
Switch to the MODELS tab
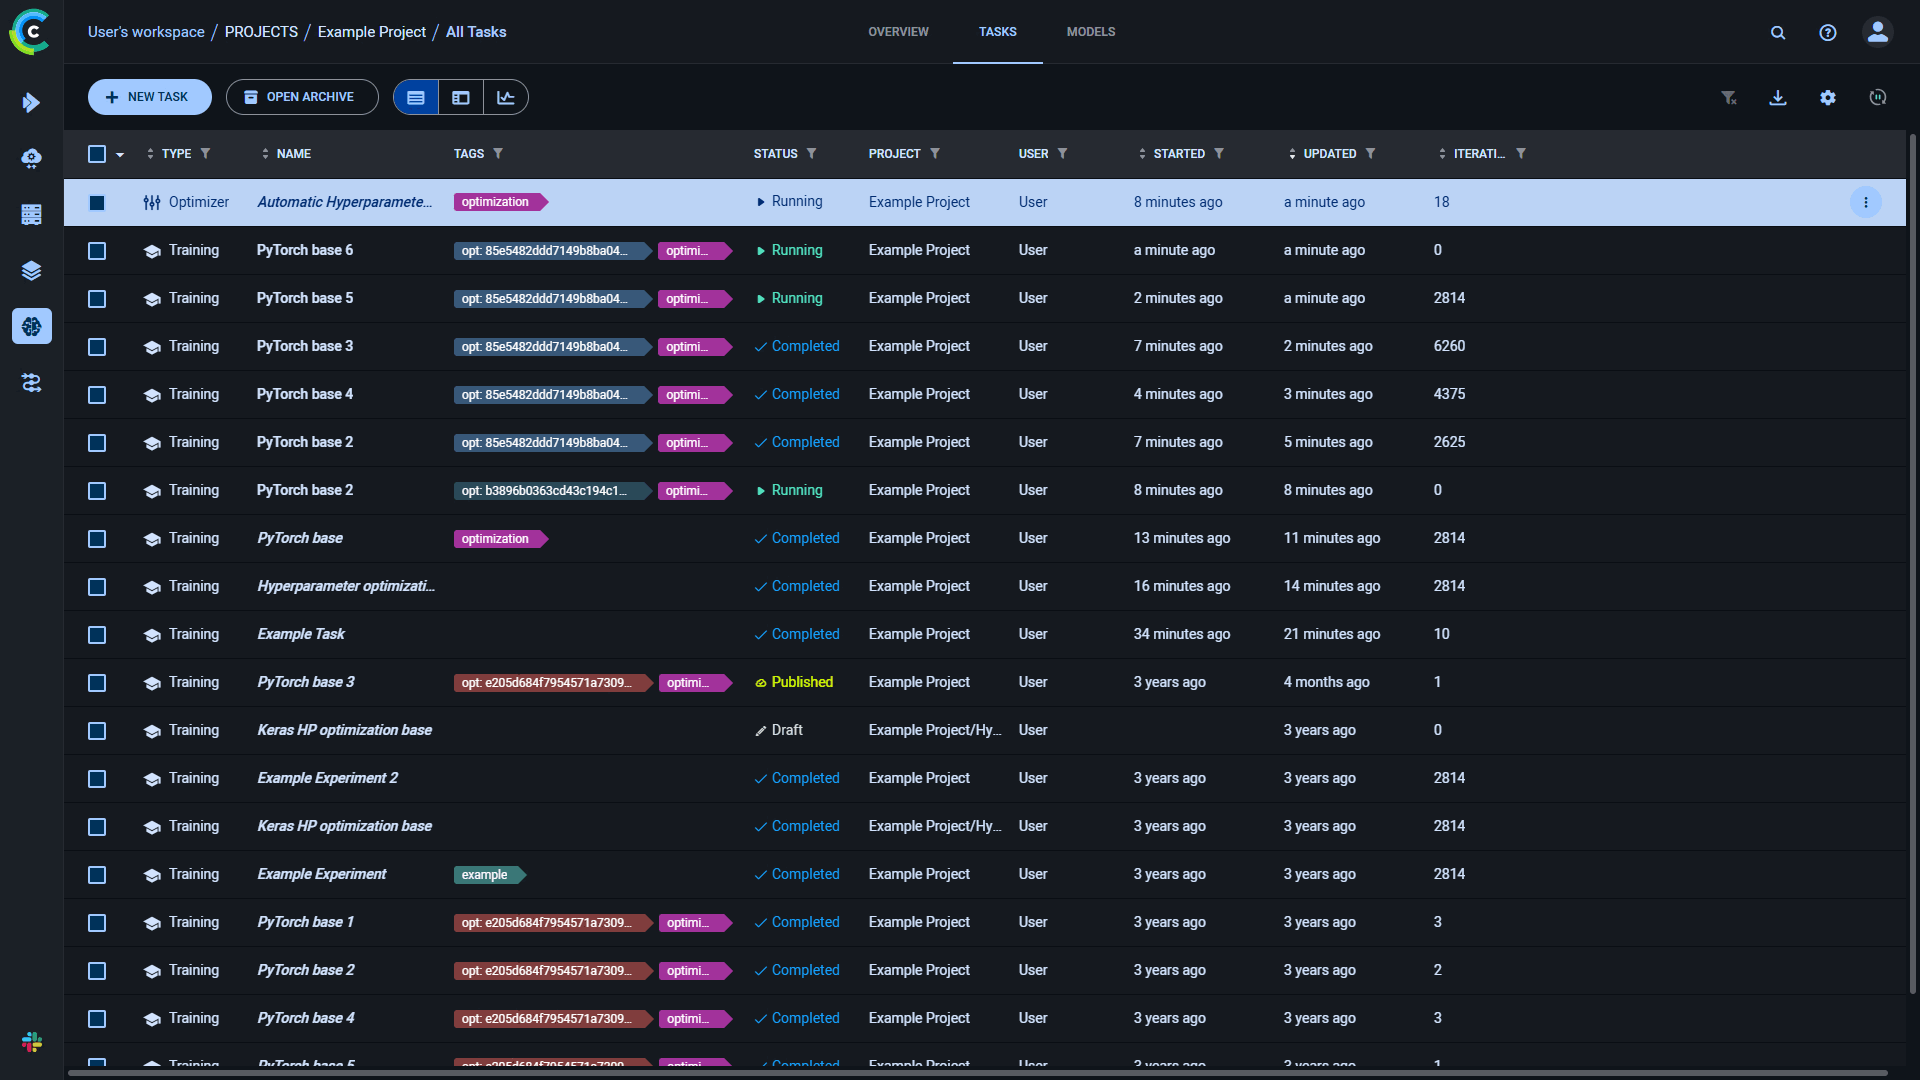[1090, 32]
